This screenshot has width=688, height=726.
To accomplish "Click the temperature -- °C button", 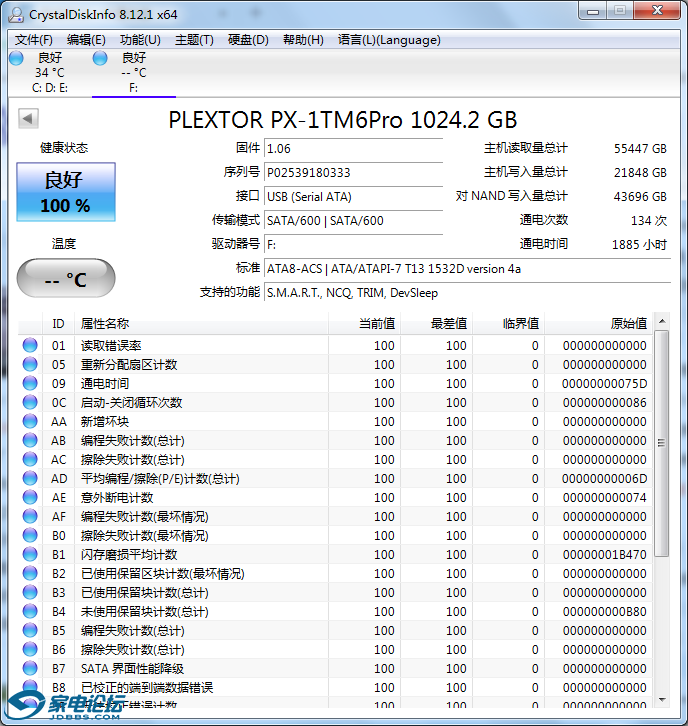I will [x=66, y=278].
